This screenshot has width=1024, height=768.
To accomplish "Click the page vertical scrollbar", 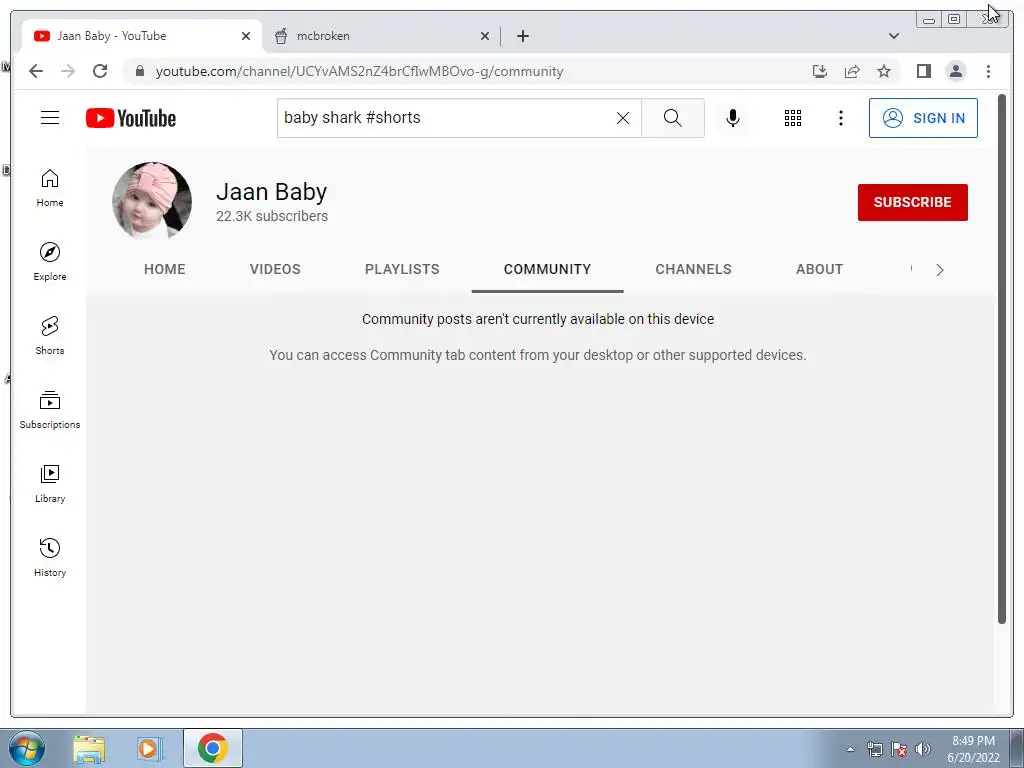I will pyautogui.click(x=1002, y=359).
